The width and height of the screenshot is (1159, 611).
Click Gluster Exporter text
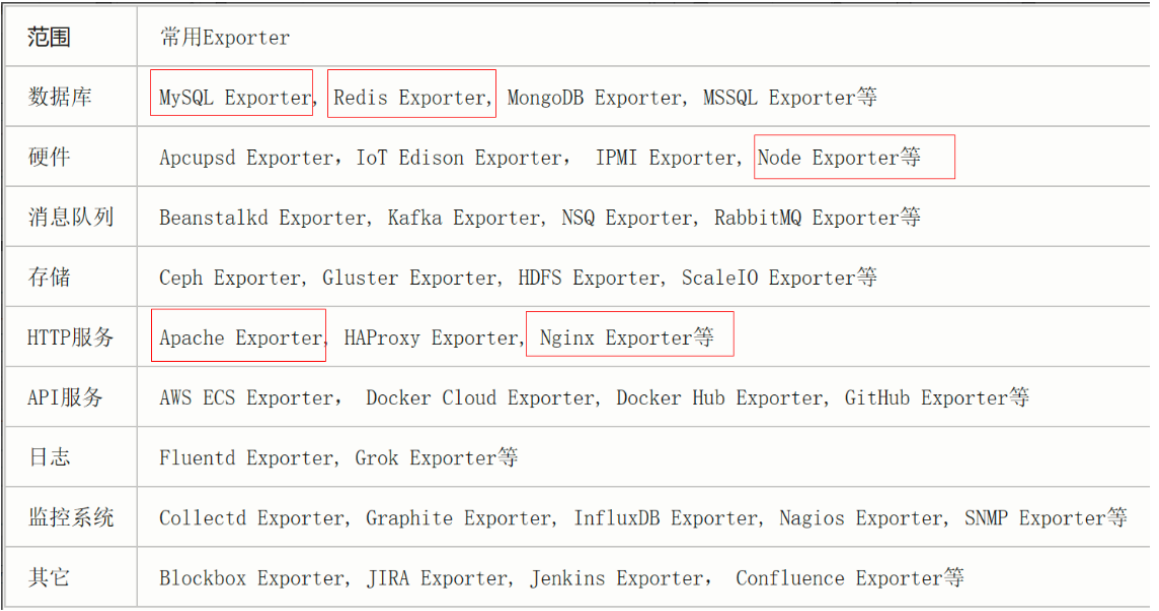(x=409, y=277)
